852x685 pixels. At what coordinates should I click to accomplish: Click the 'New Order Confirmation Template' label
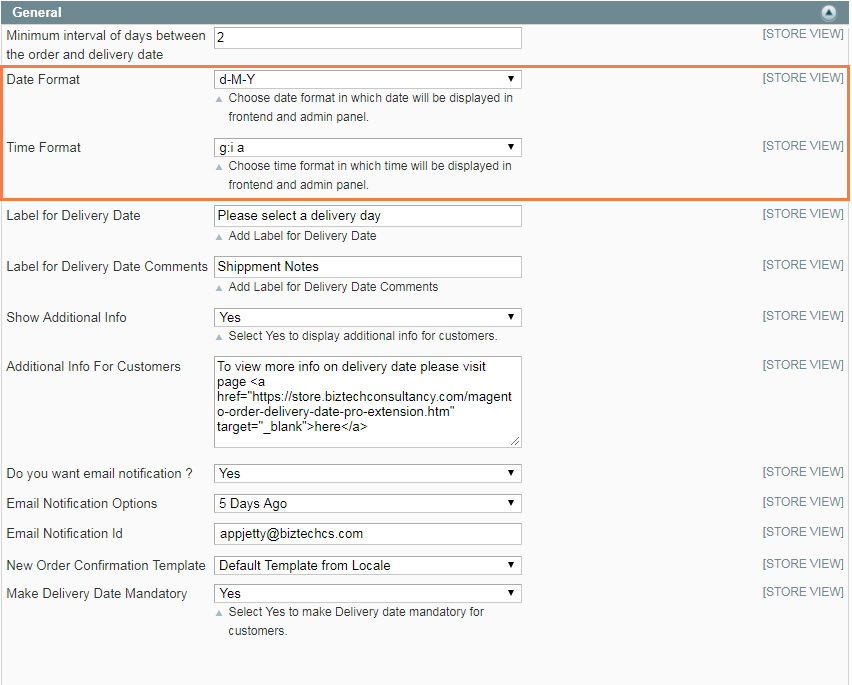pyautogui.click(x=106, y=565)
